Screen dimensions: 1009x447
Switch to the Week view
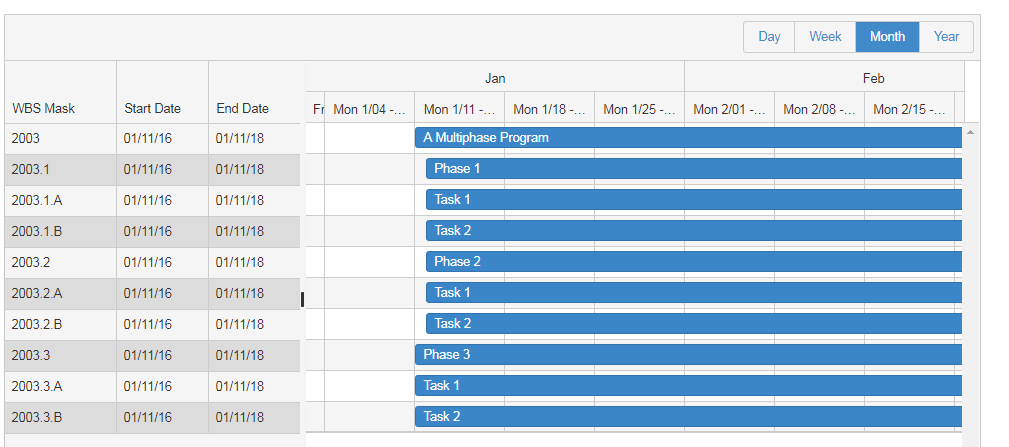point(825,37)
